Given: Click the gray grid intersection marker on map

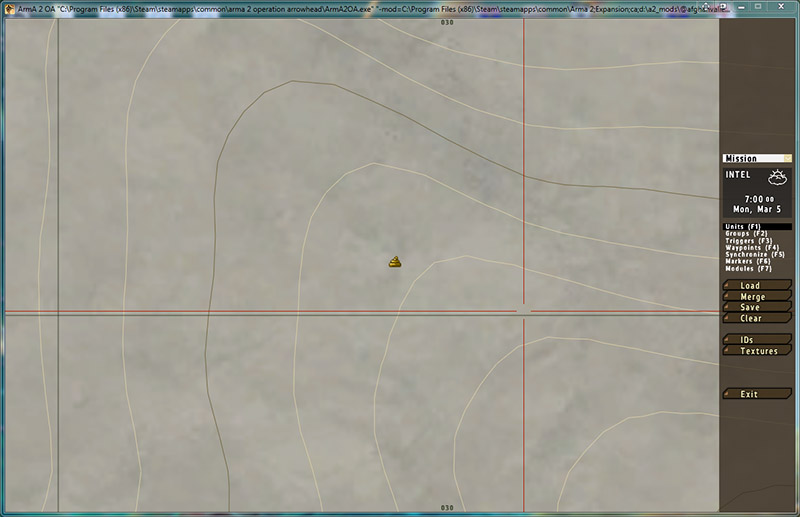Looking at the screenshot, I should (523, 311).
